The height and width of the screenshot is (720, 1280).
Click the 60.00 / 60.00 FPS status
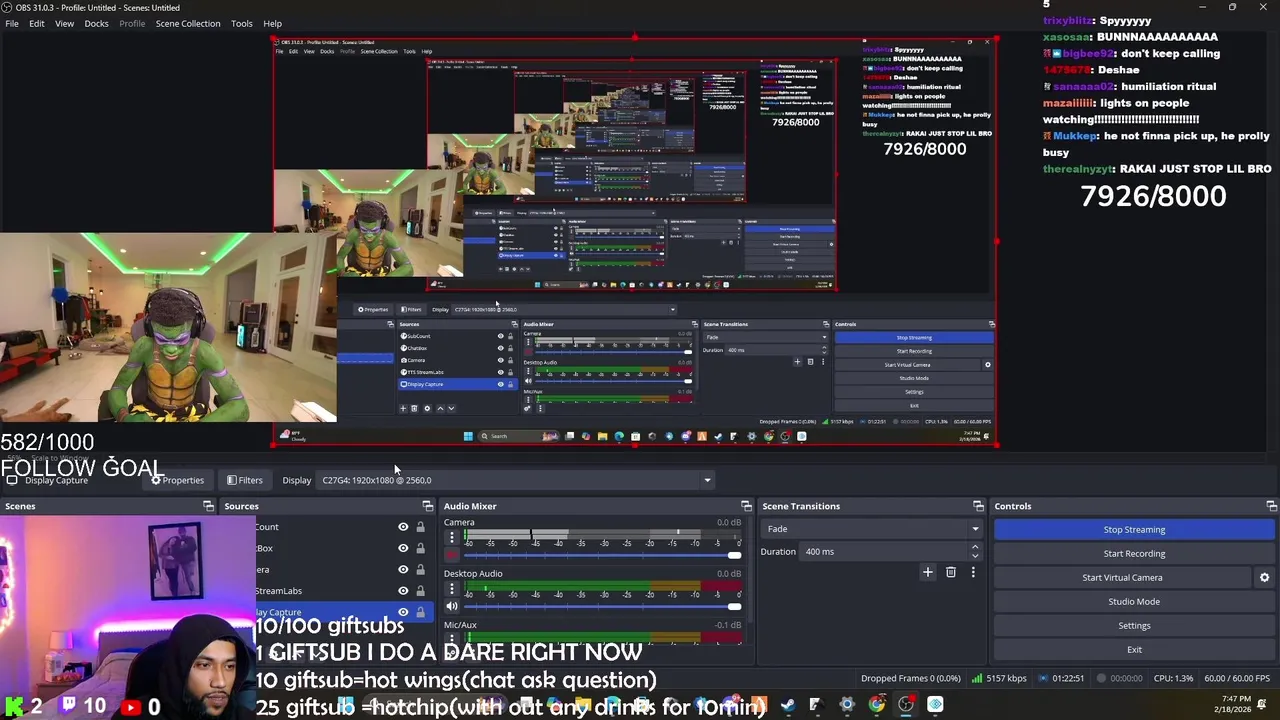tap(1236, 678)
